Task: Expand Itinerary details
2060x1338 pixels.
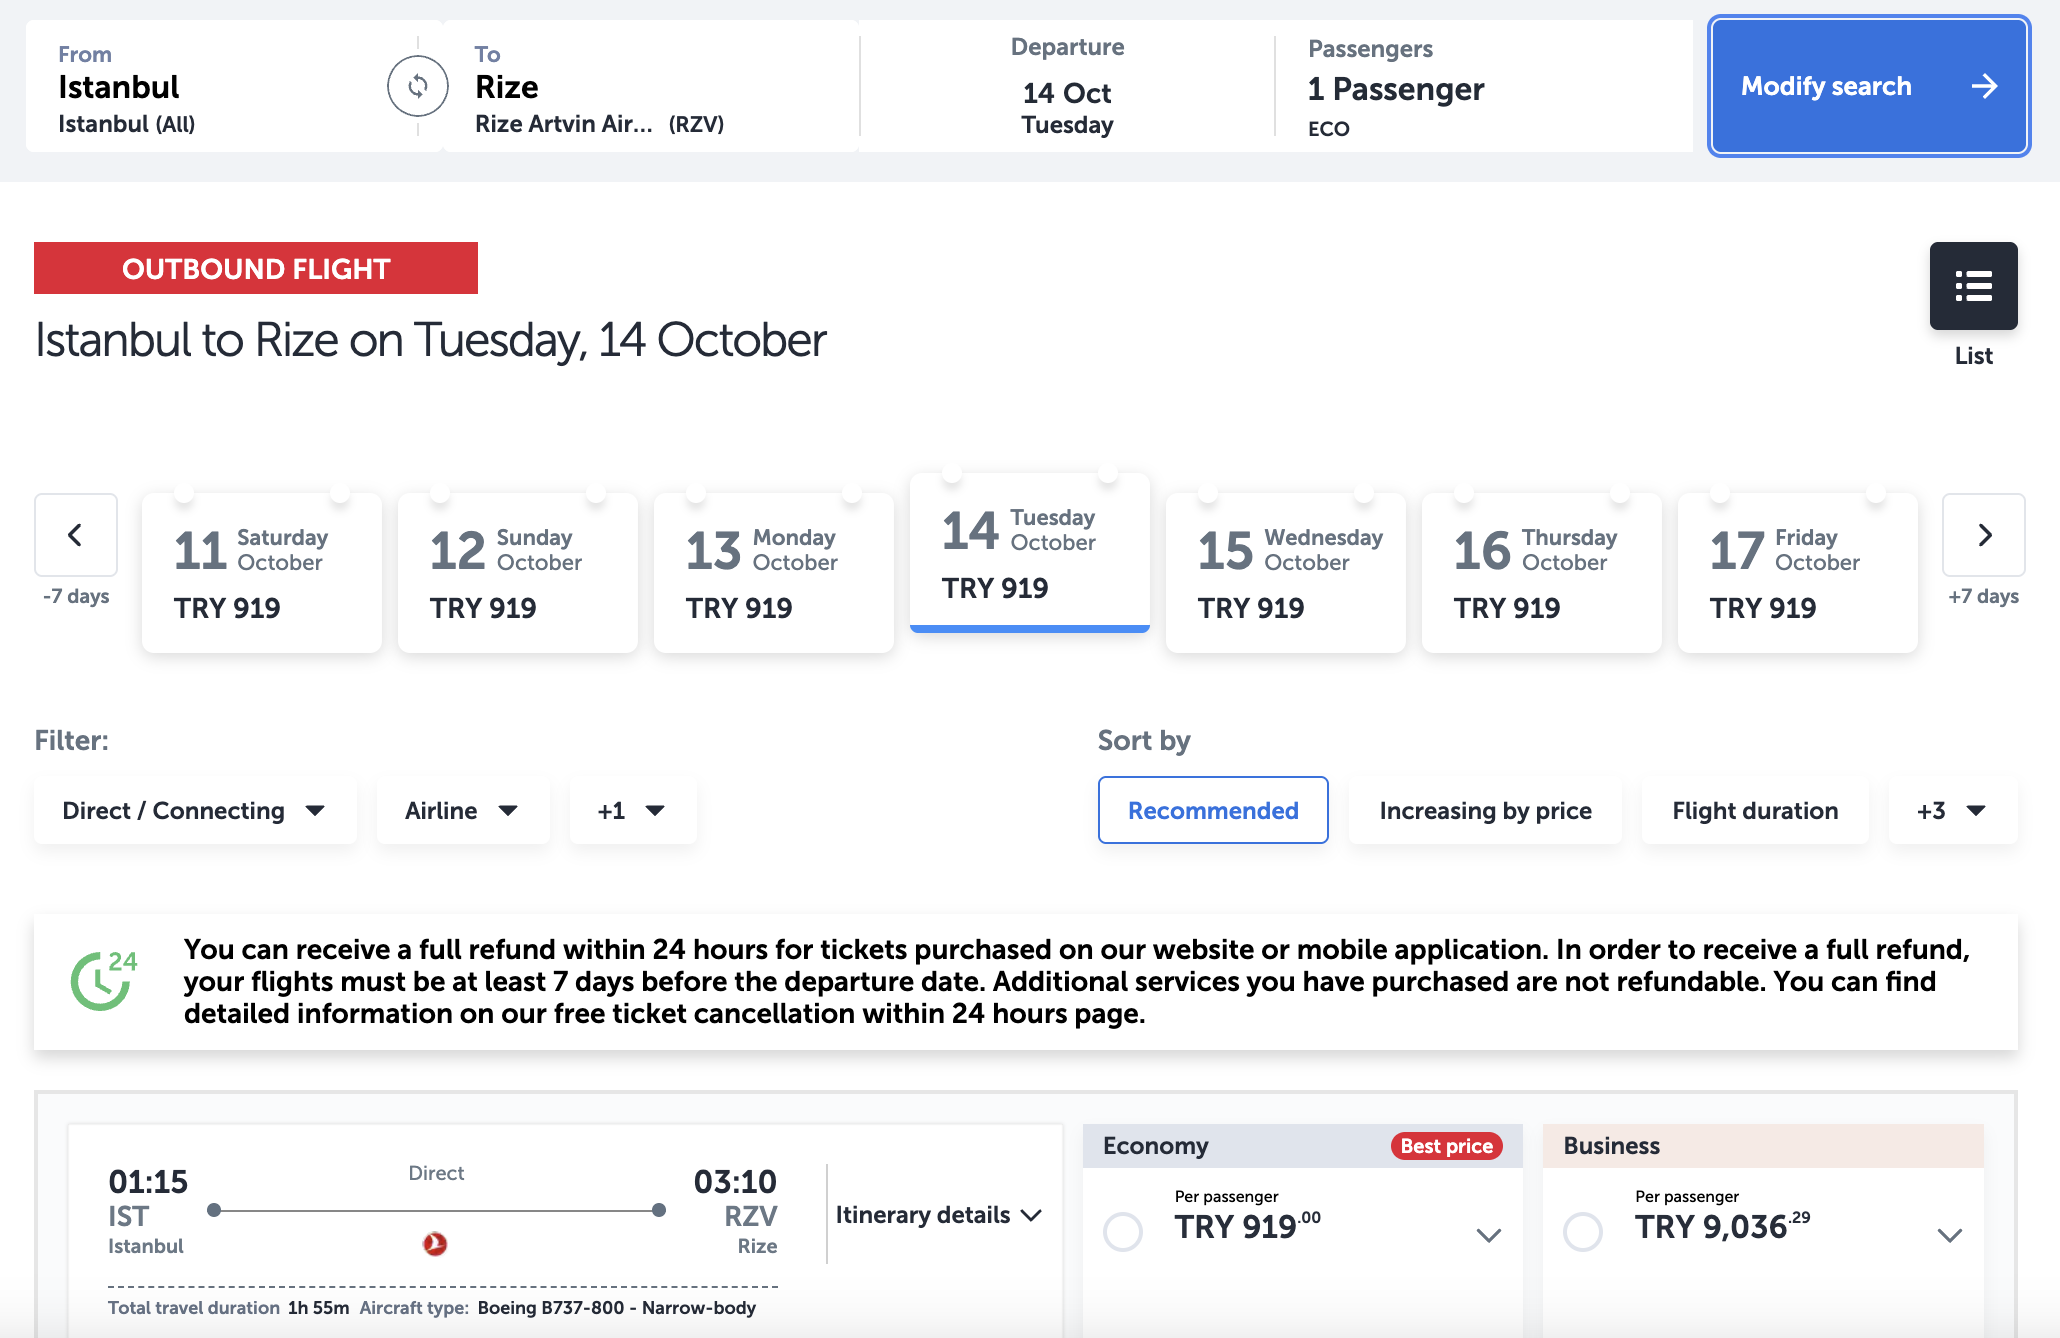Action: pos(938,1215)
